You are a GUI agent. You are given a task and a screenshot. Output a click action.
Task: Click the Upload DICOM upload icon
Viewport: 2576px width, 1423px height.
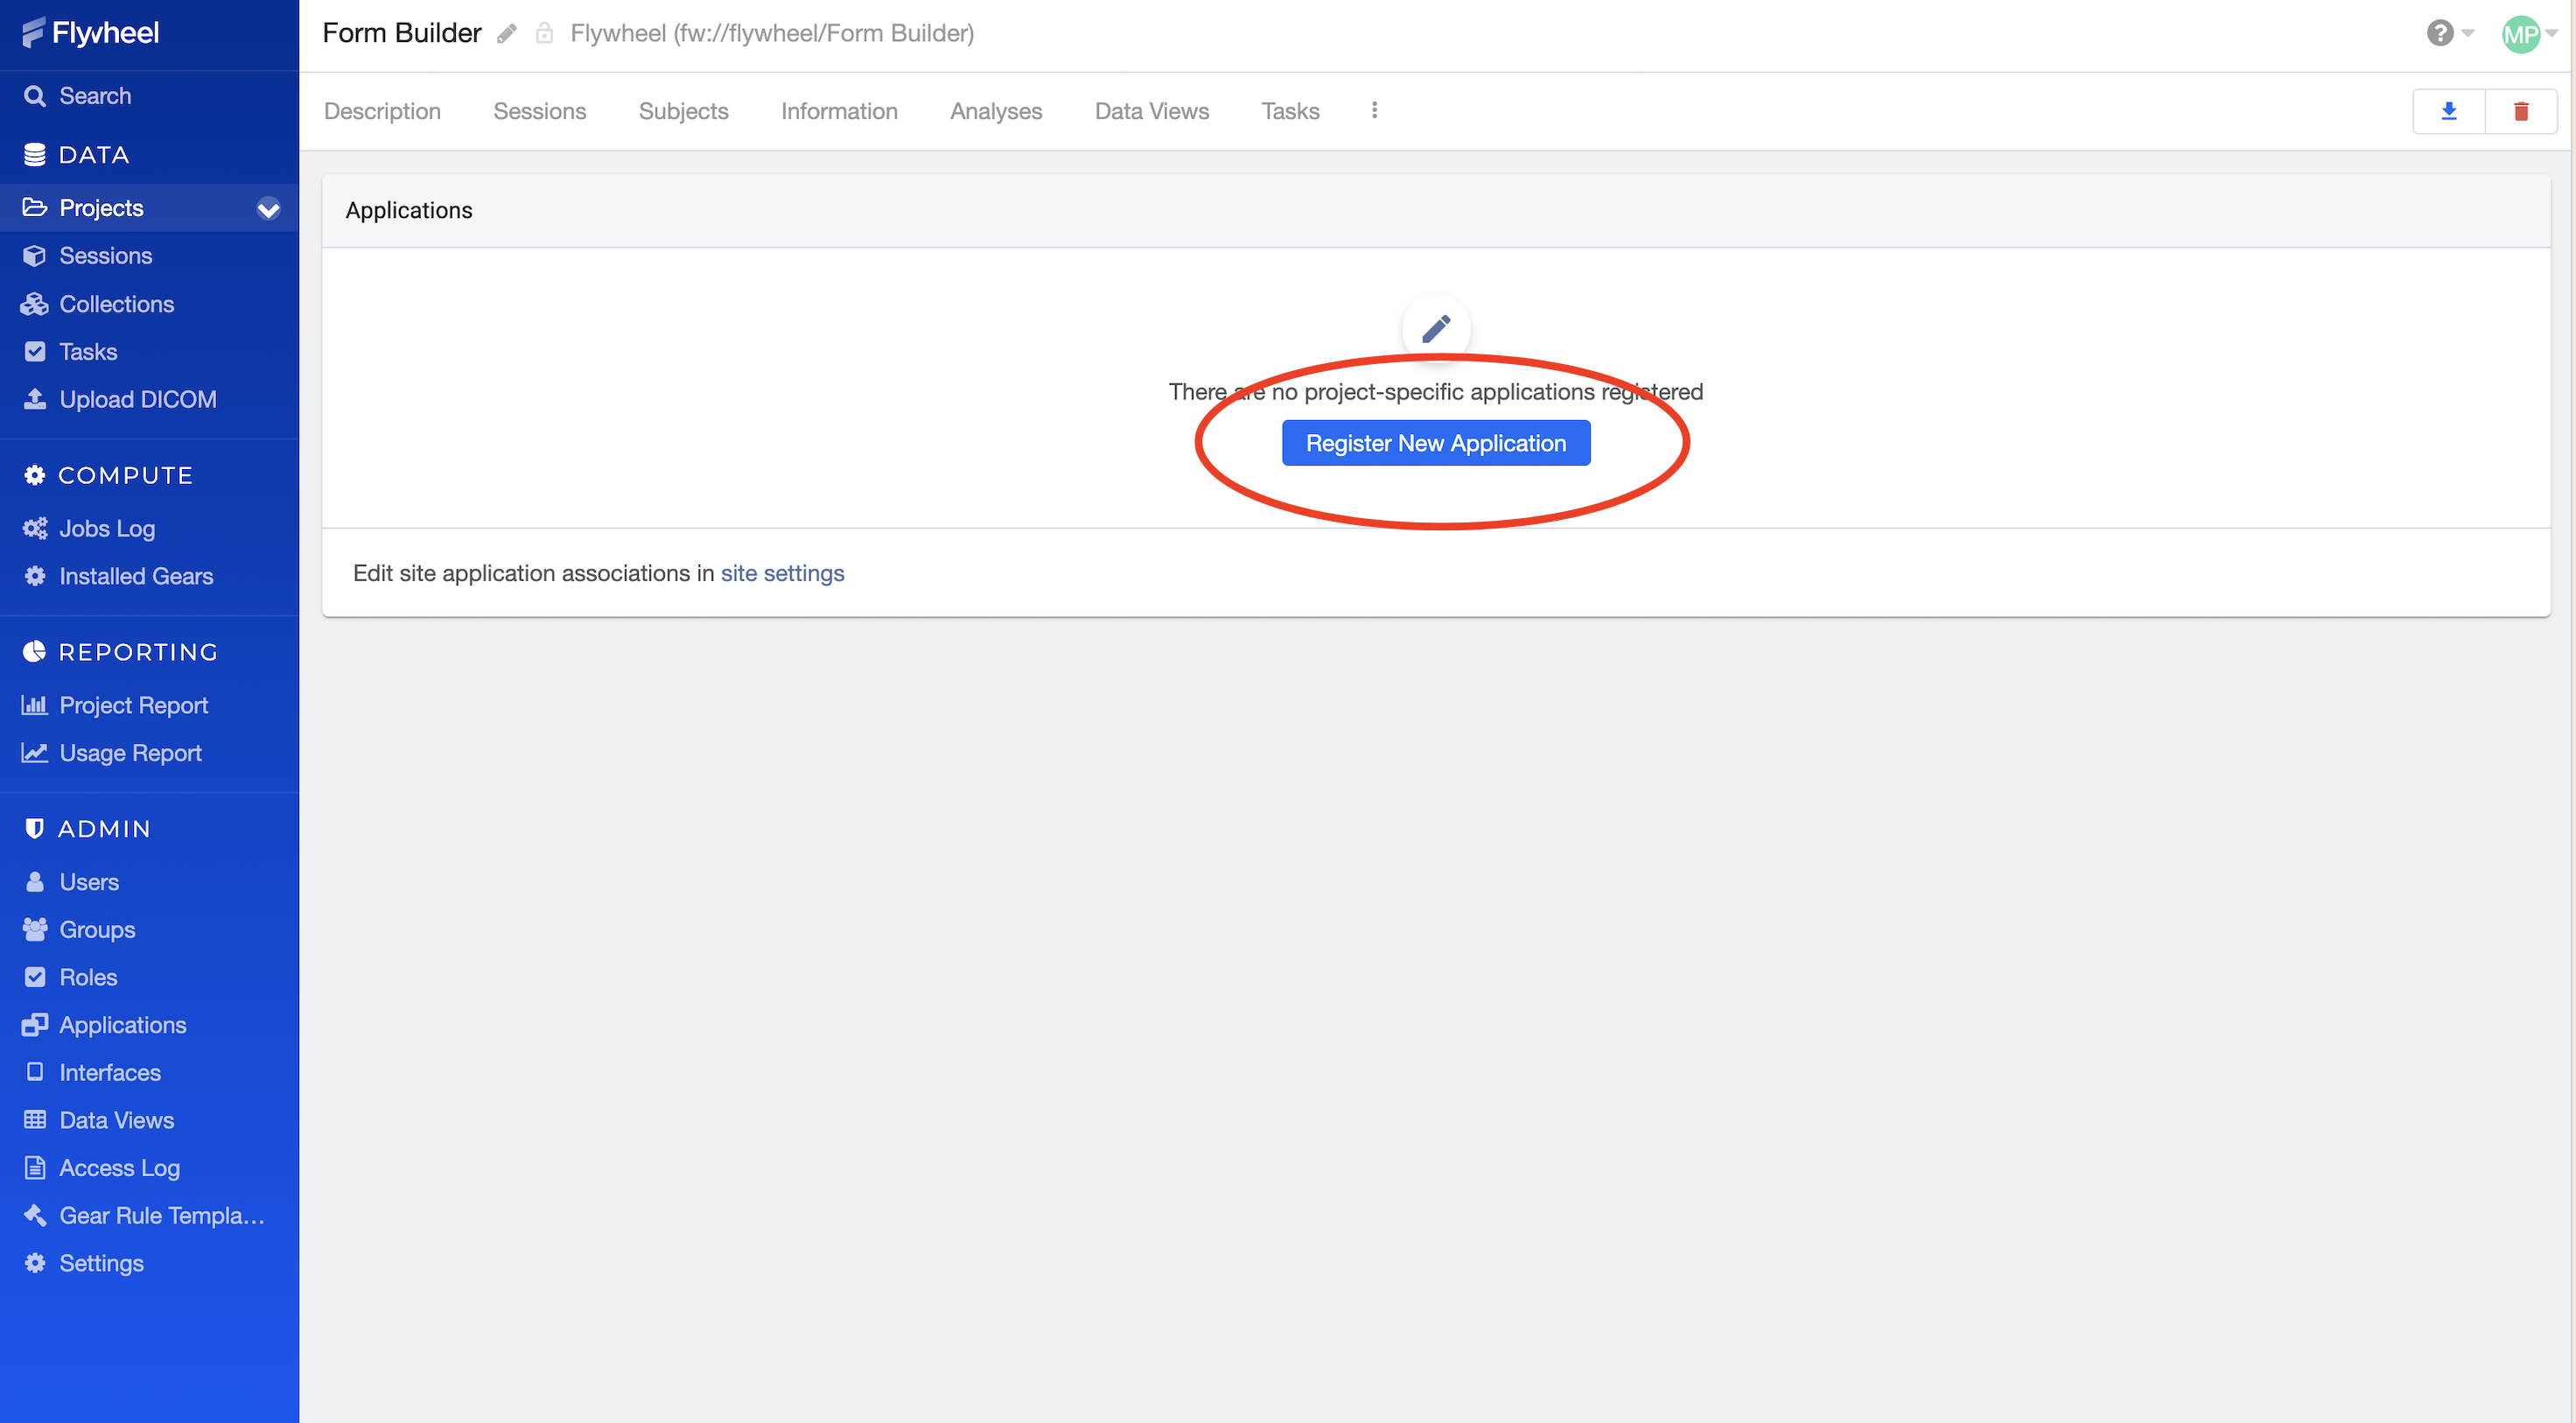(35, 399)
